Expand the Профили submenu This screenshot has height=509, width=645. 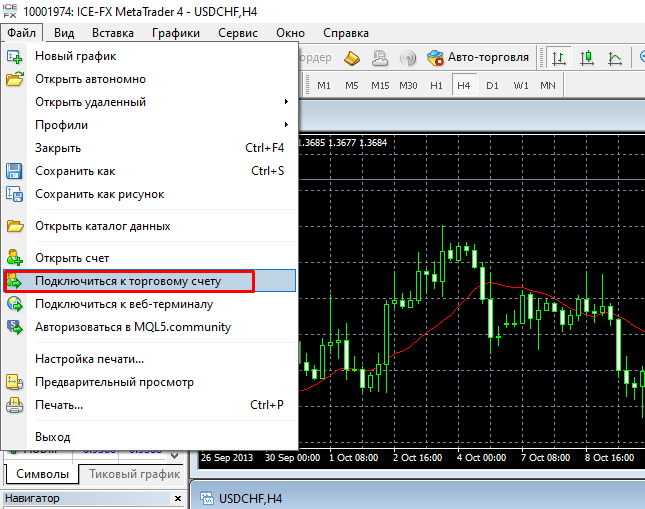click(x=150, y=125)
